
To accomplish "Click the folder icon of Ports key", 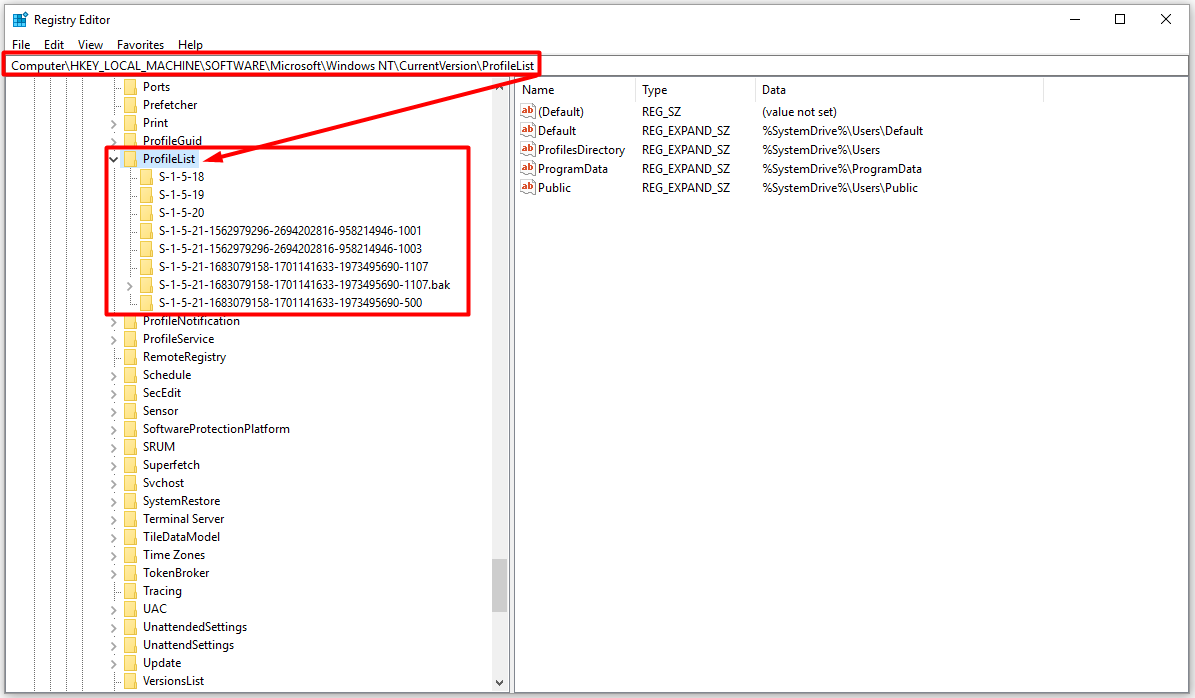I will 130,87.
